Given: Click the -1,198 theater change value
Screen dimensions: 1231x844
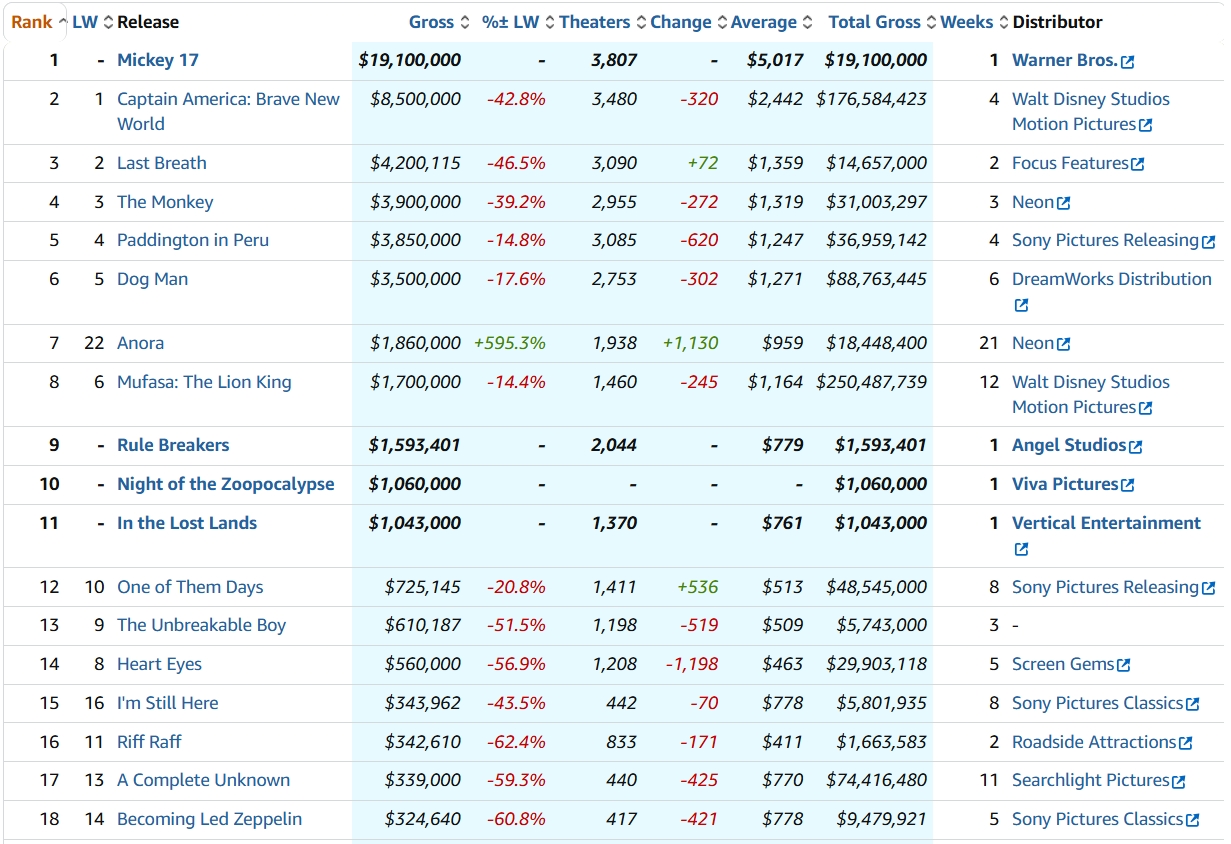Looking at the screenshot, I should [x=692, y=664].
